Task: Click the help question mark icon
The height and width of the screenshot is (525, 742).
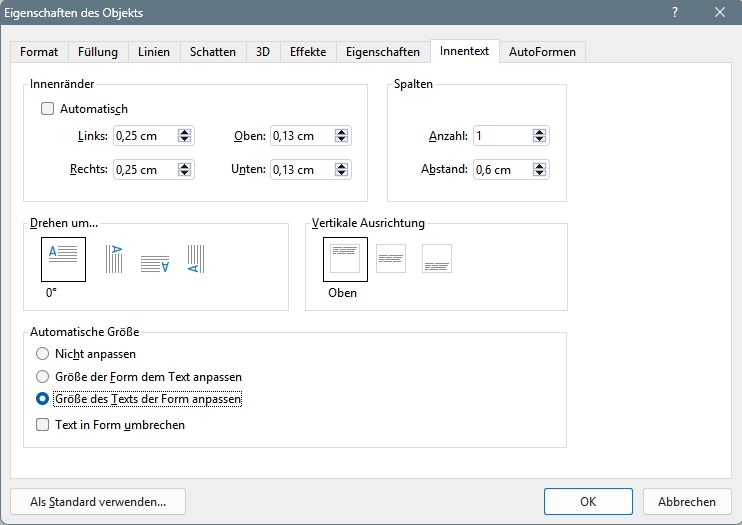Action: pyautogui.click(x=675, y=12)
